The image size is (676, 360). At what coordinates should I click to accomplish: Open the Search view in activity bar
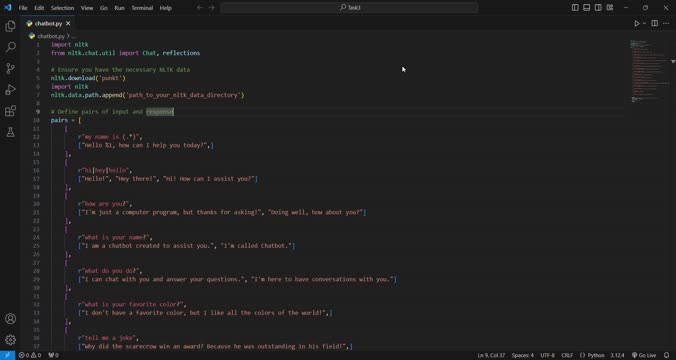(10, 47)
